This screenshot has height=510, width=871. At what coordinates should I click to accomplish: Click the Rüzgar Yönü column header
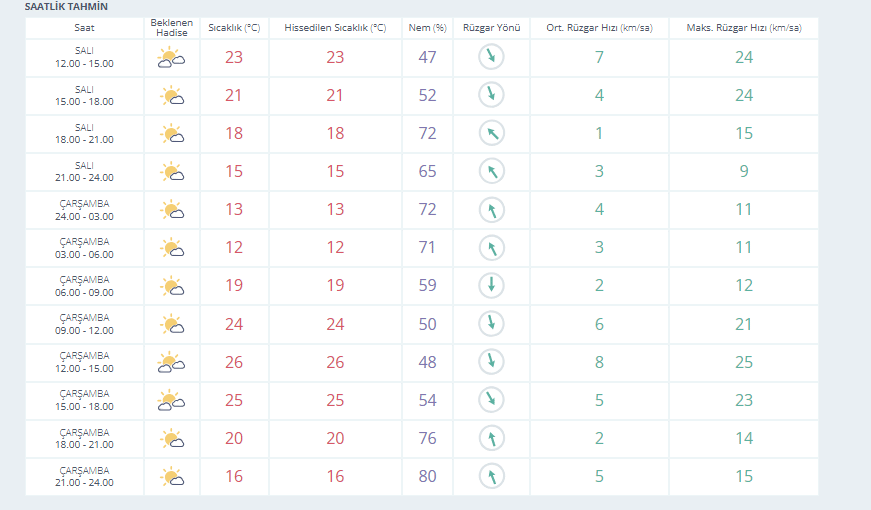pos(492,28)
